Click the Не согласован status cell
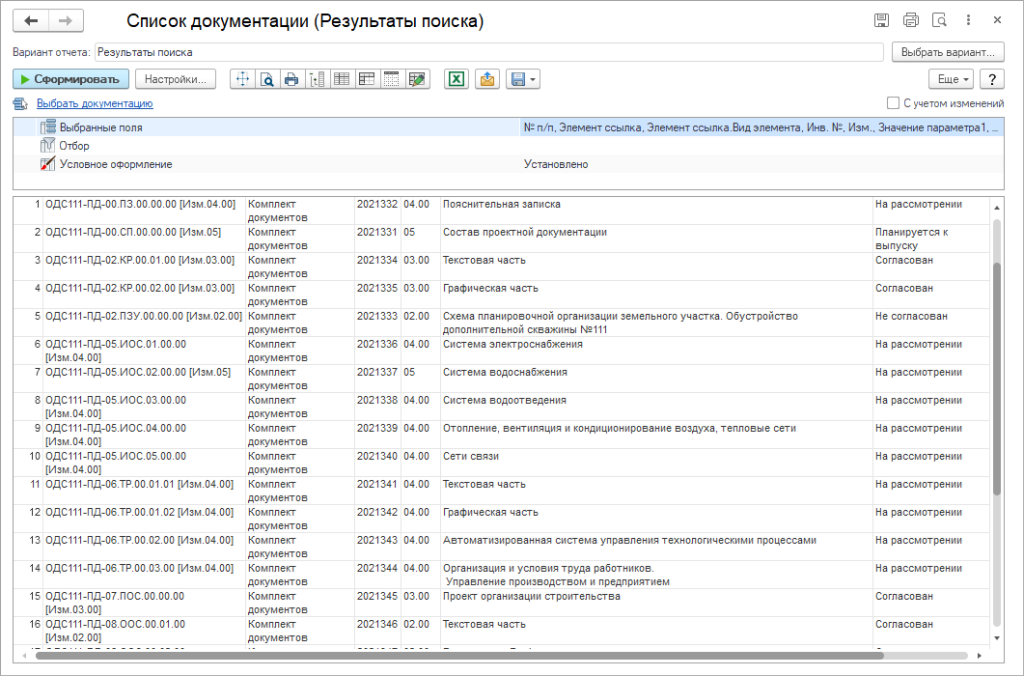 pyautogui.click(x=932, y=323)
